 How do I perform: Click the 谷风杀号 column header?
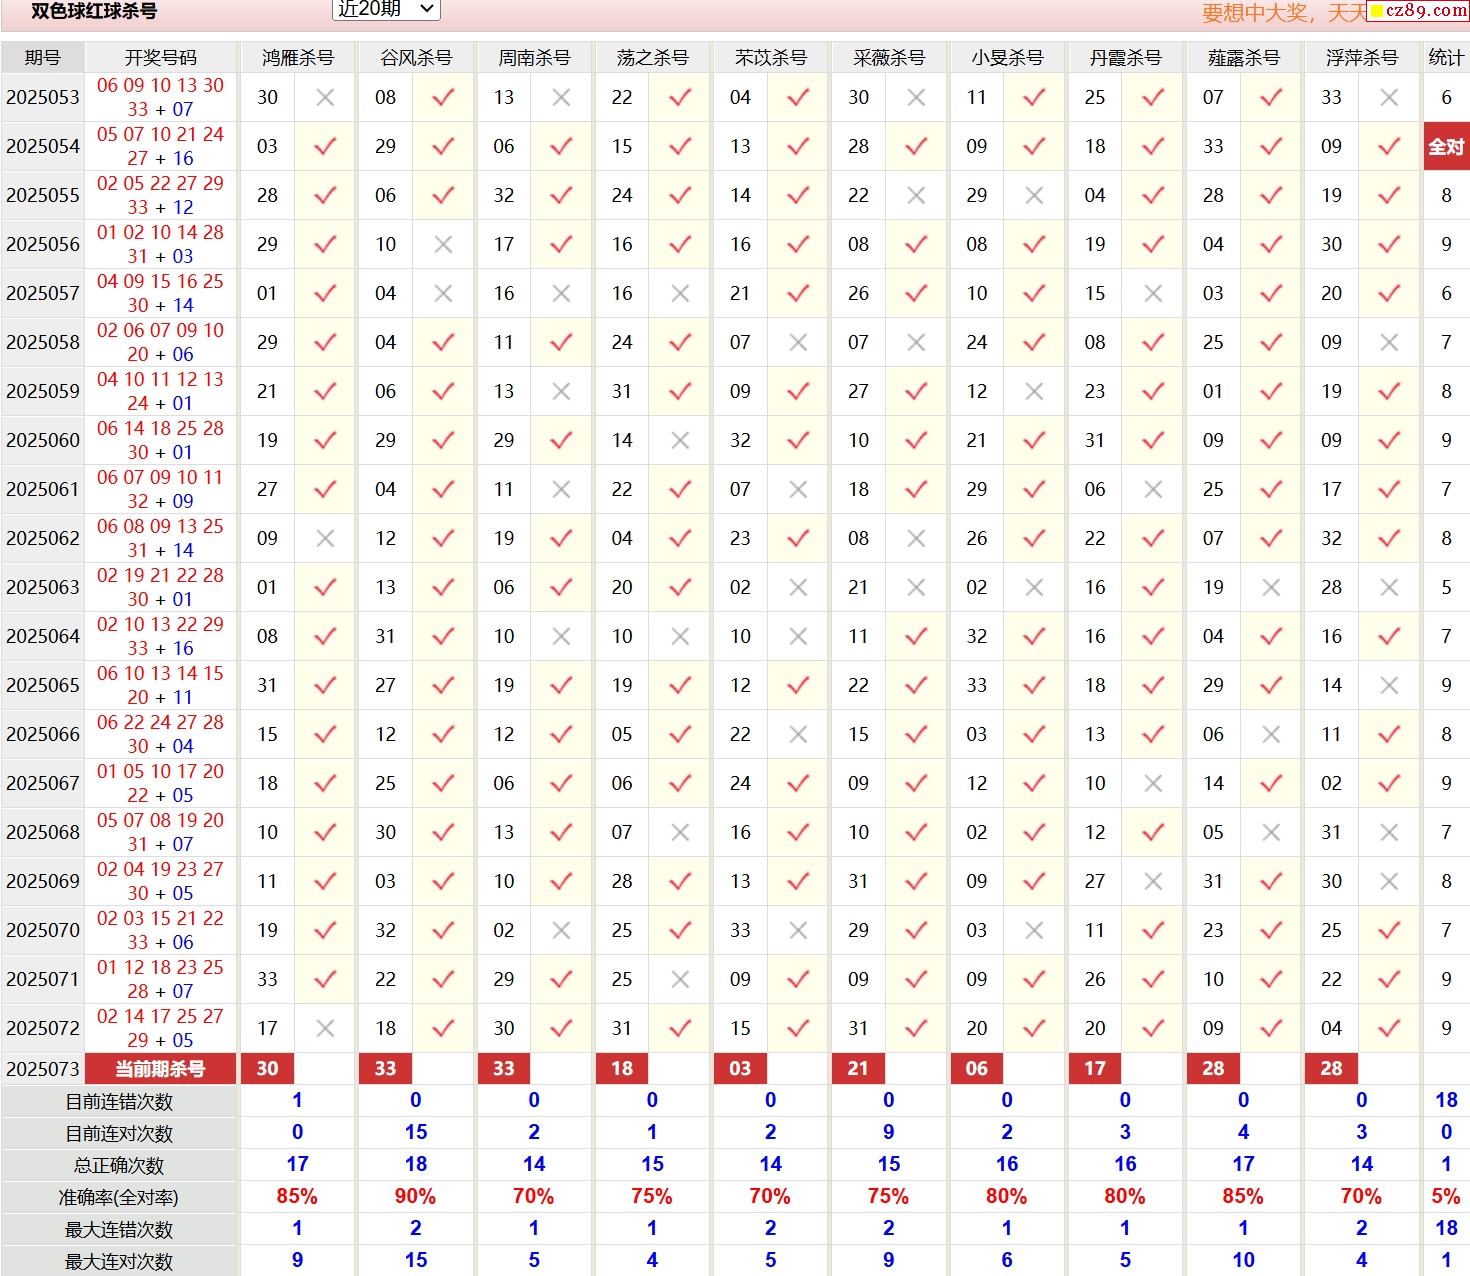coord(415,58)
